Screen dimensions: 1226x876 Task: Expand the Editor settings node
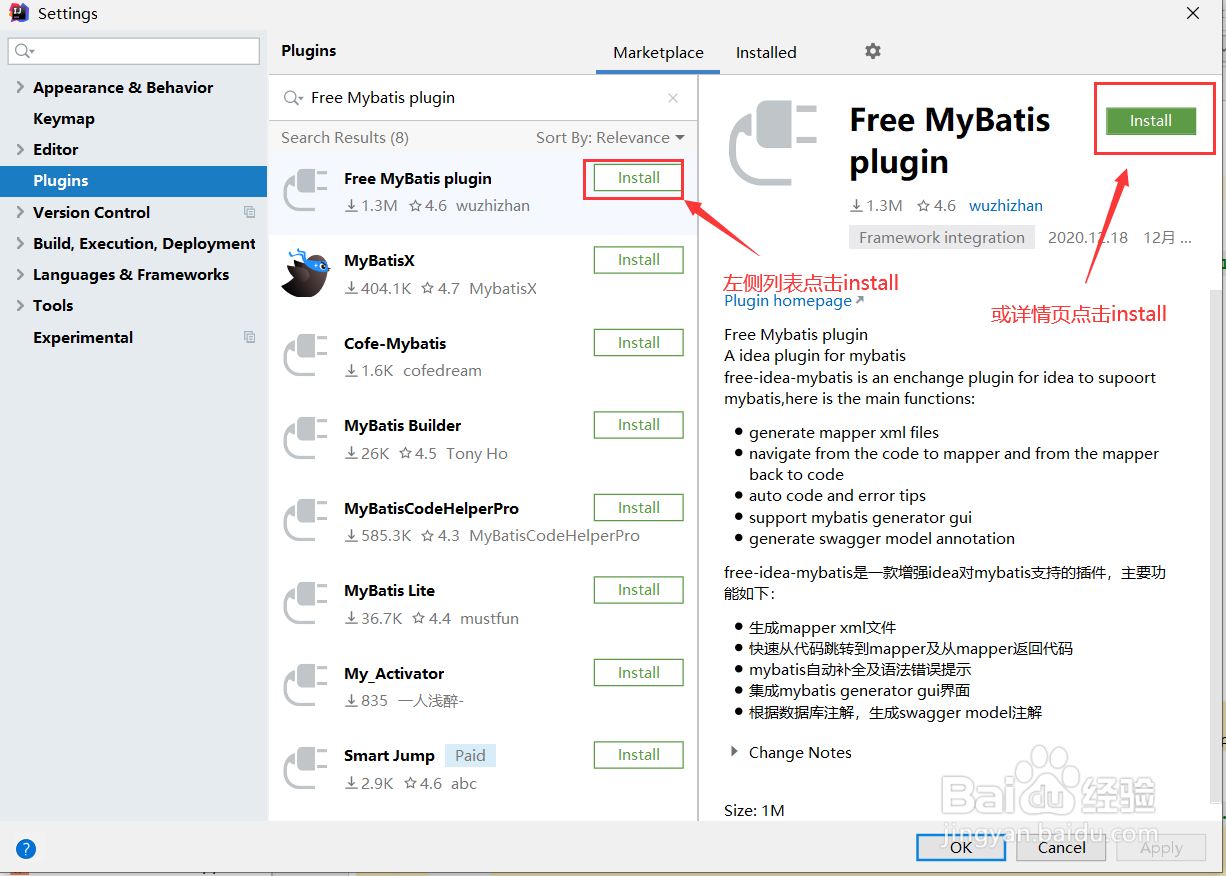20,149
